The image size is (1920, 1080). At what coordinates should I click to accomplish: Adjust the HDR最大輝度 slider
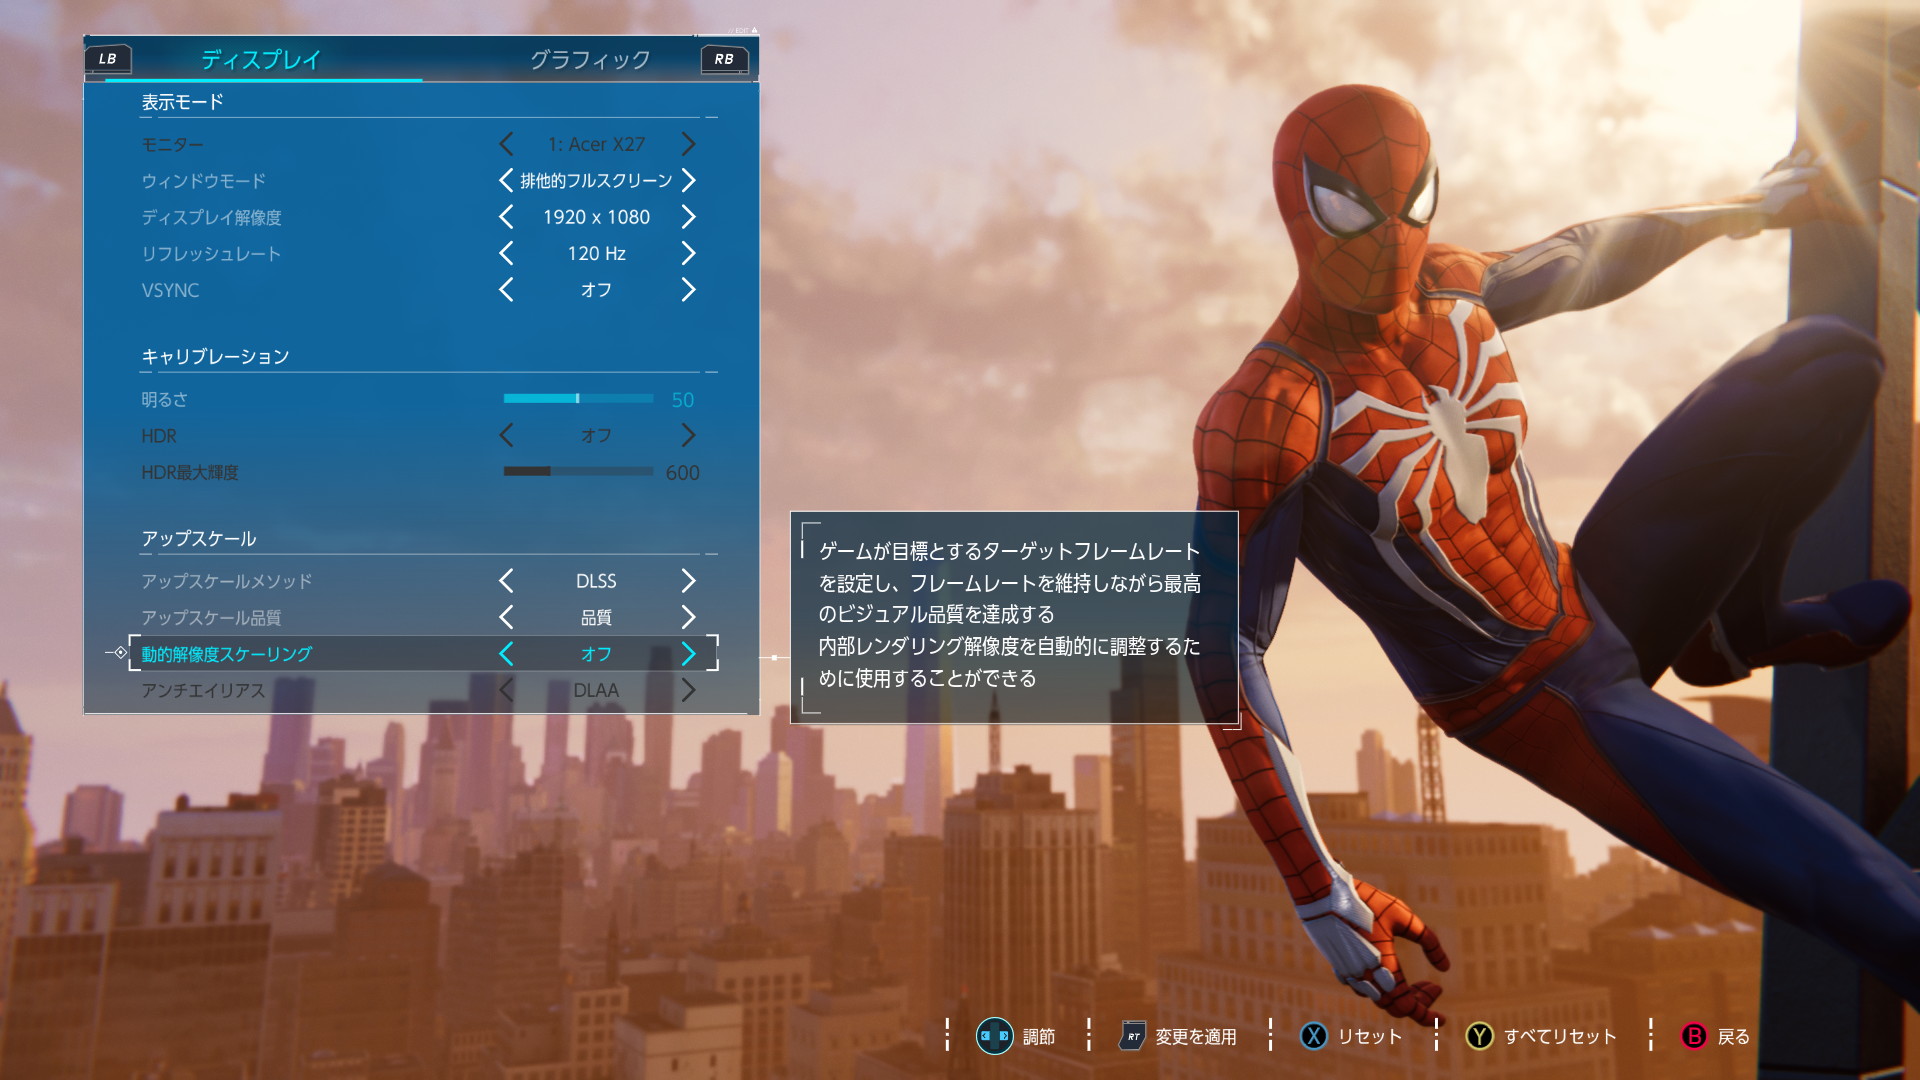pyautogui.click(x=578, y=471)
